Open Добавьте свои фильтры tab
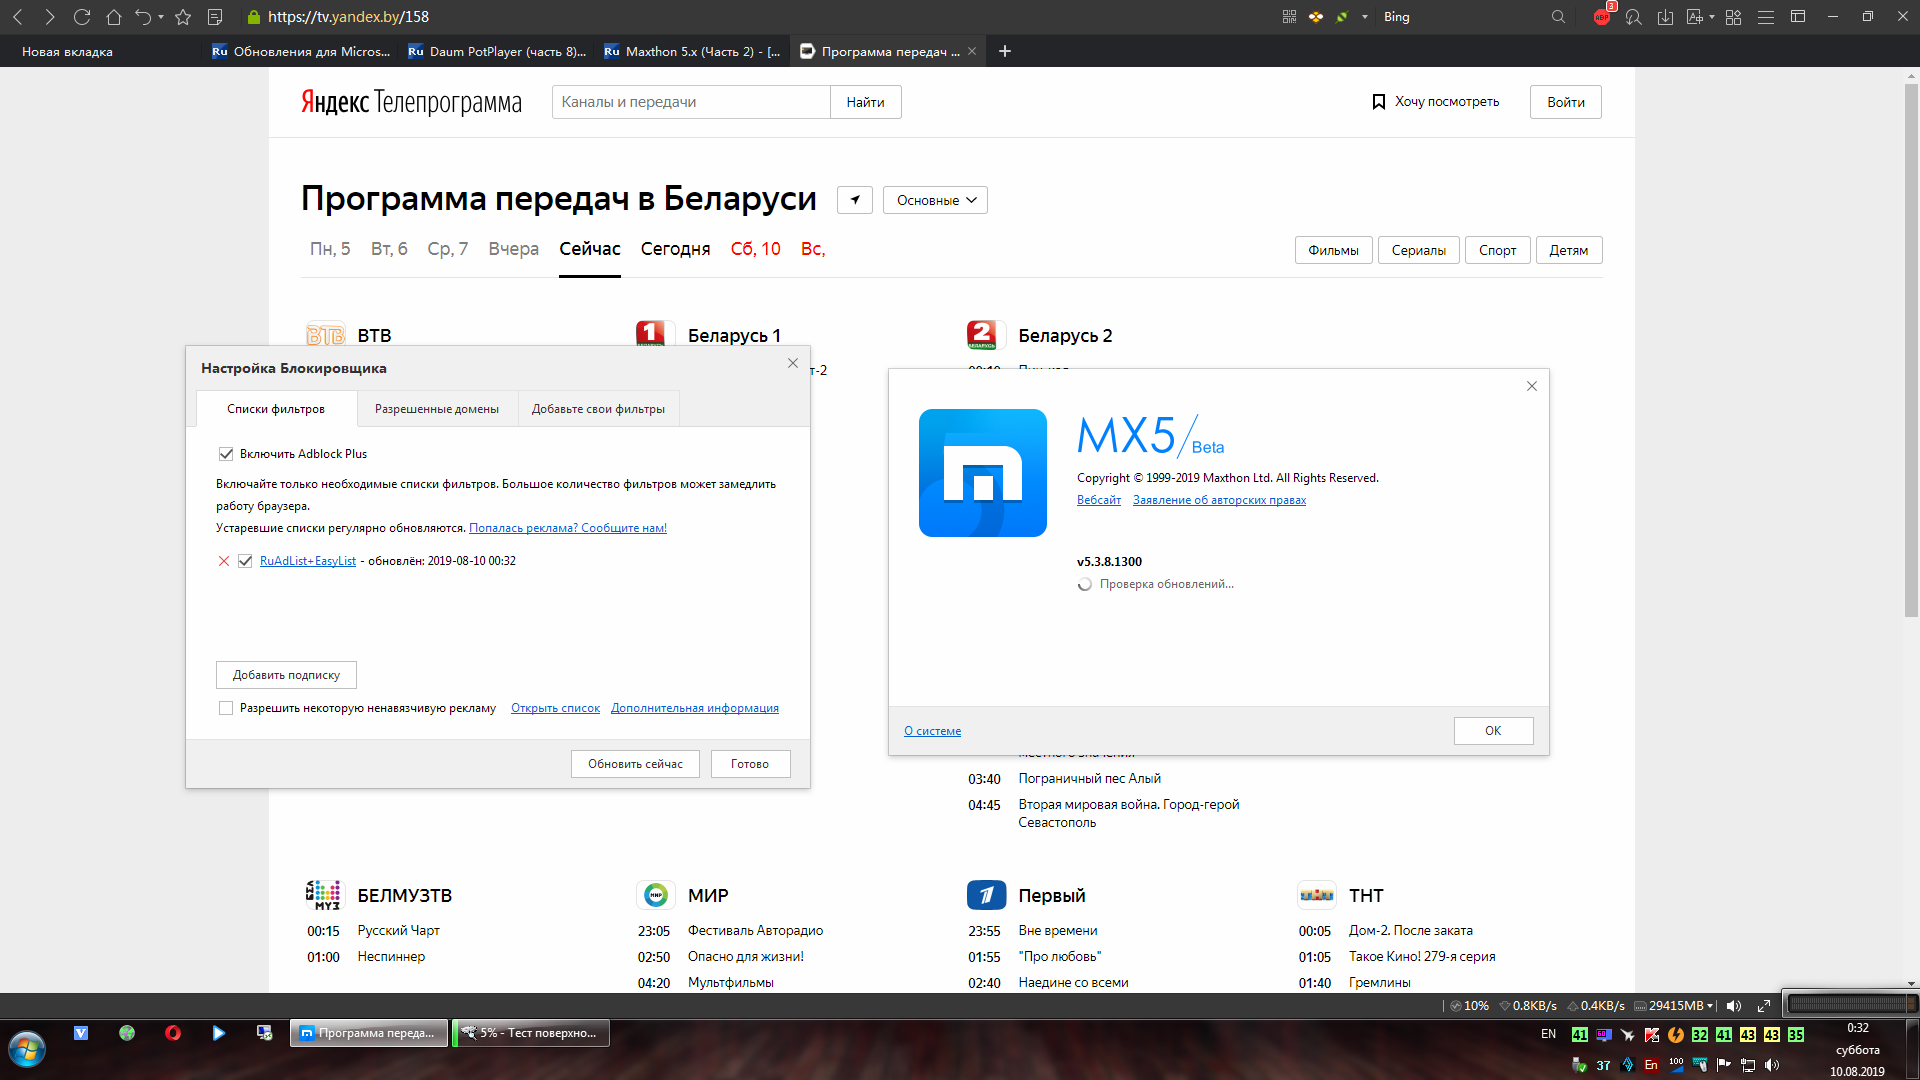The height and width of the screenshot is (1080, 1920). [x=598, y=409]
